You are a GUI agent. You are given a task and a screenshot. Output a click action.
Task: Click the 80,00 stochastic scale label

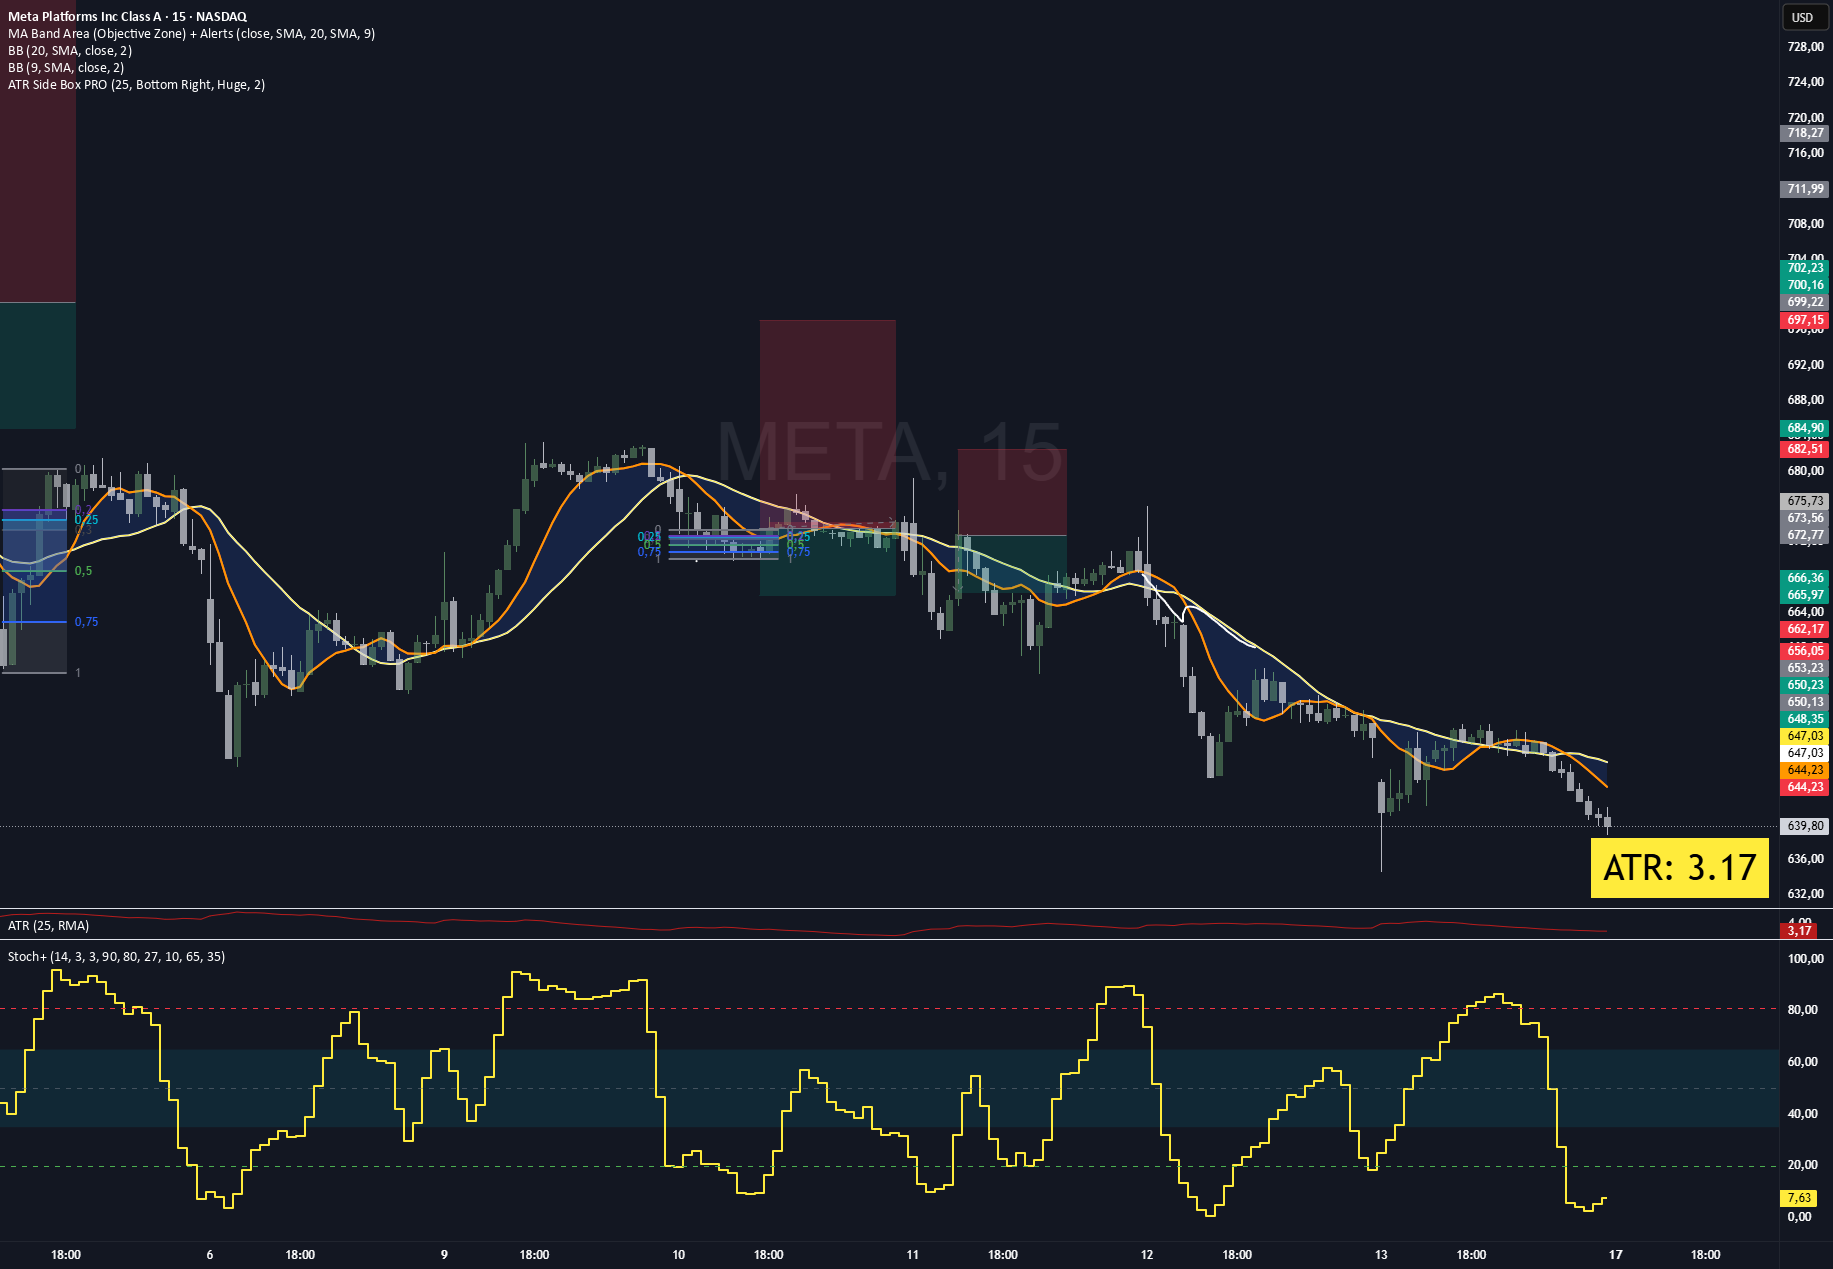(x=1802, y=1010)
